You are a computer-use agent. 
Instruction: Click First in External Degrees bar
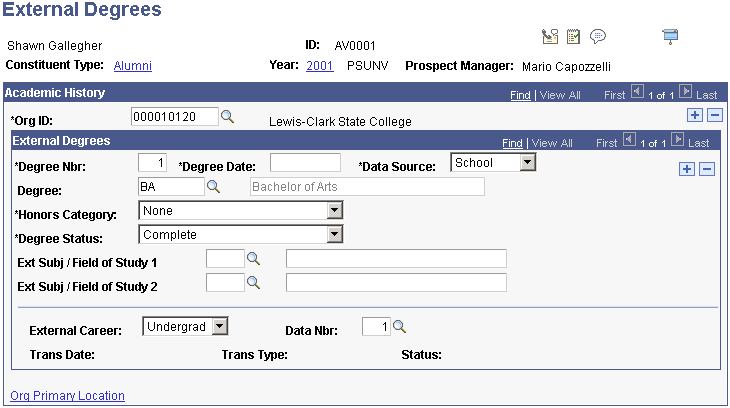(x=607, y=143)
